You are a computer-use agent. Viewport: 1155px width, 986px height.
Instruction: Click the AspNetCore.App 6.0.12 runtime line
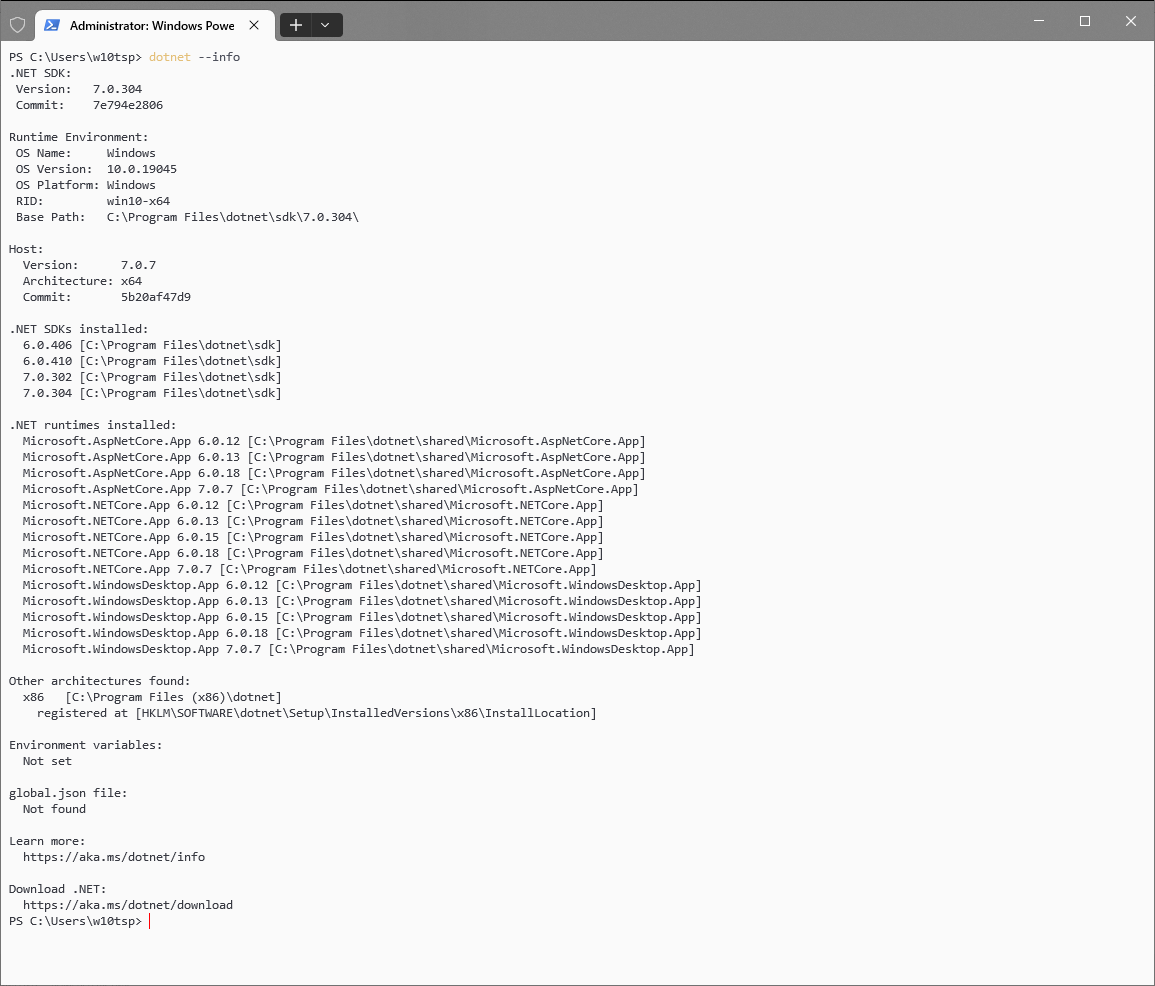click(334, 441)
